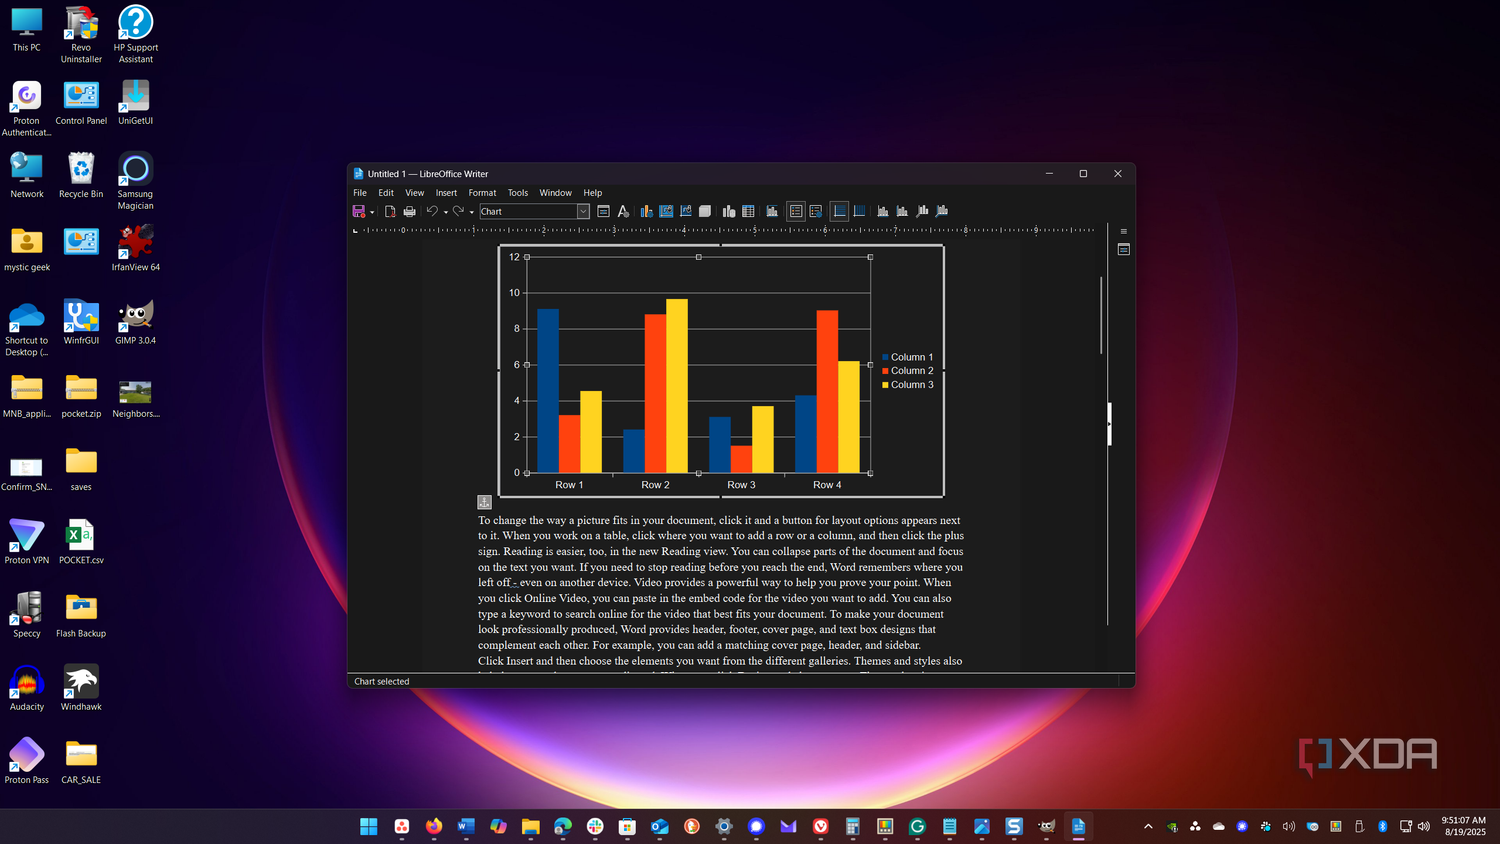This screenshot has width=1500, height=844.
Task: Open the Legend formatting icon
Action: coord(815,211)
